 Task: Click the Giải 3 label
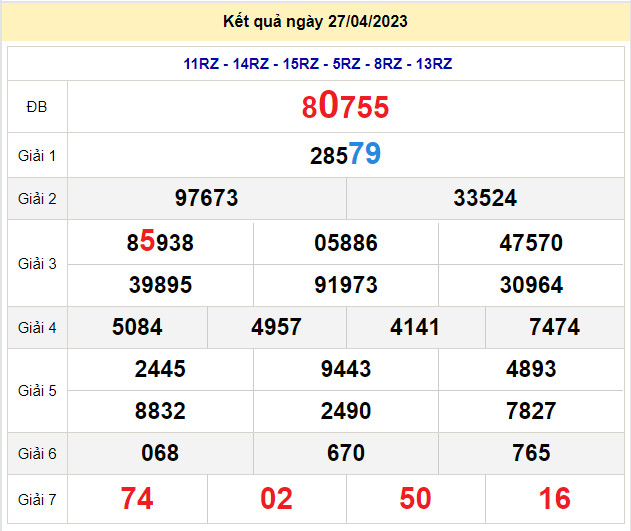pyautogui.click(x=37, y=264)
